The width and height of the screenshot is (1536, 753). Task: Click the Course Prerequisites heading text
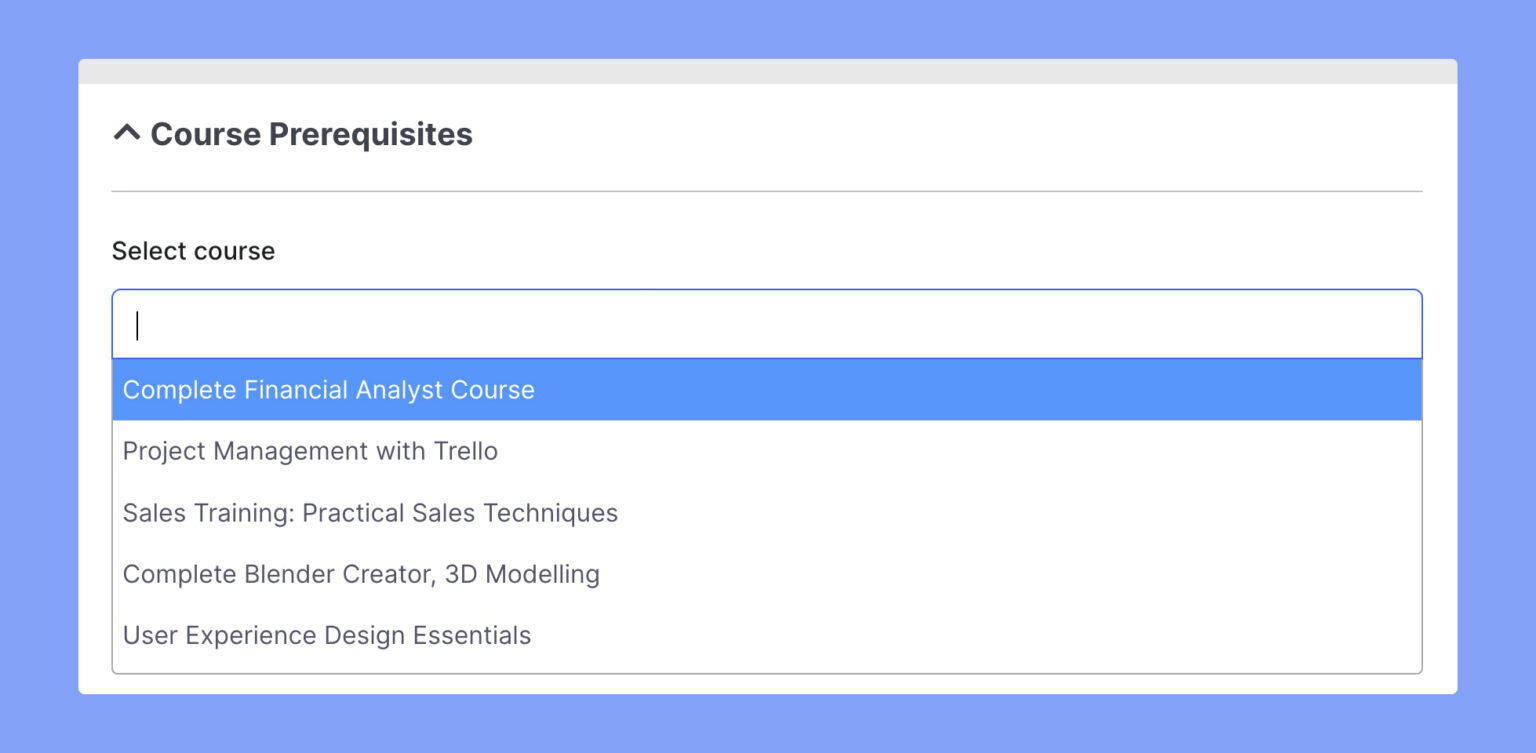click(311, 134)
